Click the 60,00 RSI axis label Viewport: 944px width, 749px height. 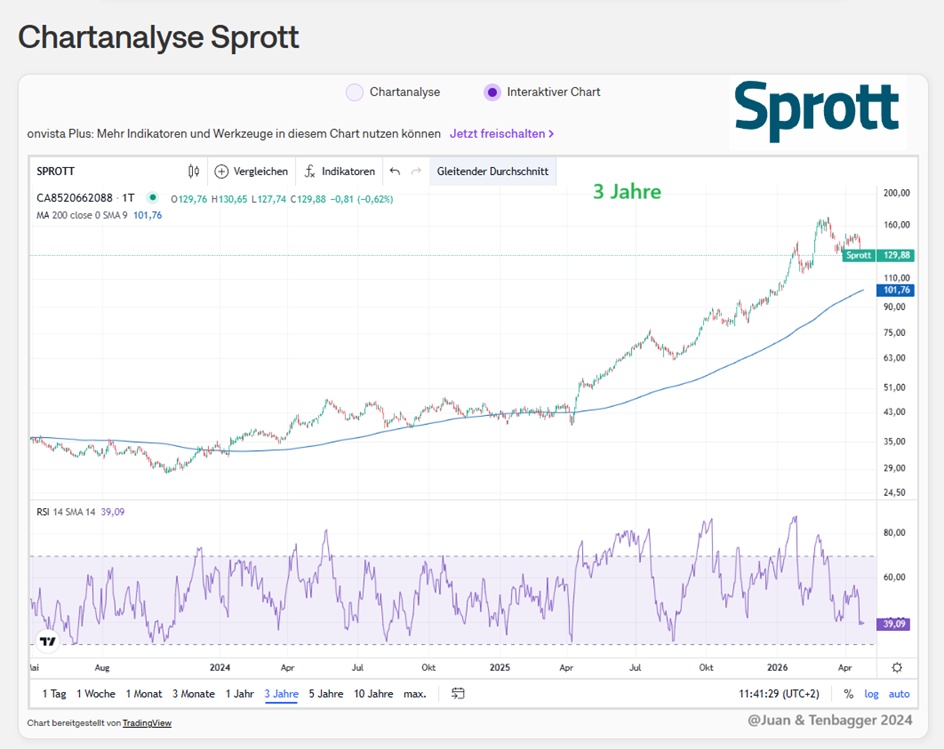coord(895,577)
